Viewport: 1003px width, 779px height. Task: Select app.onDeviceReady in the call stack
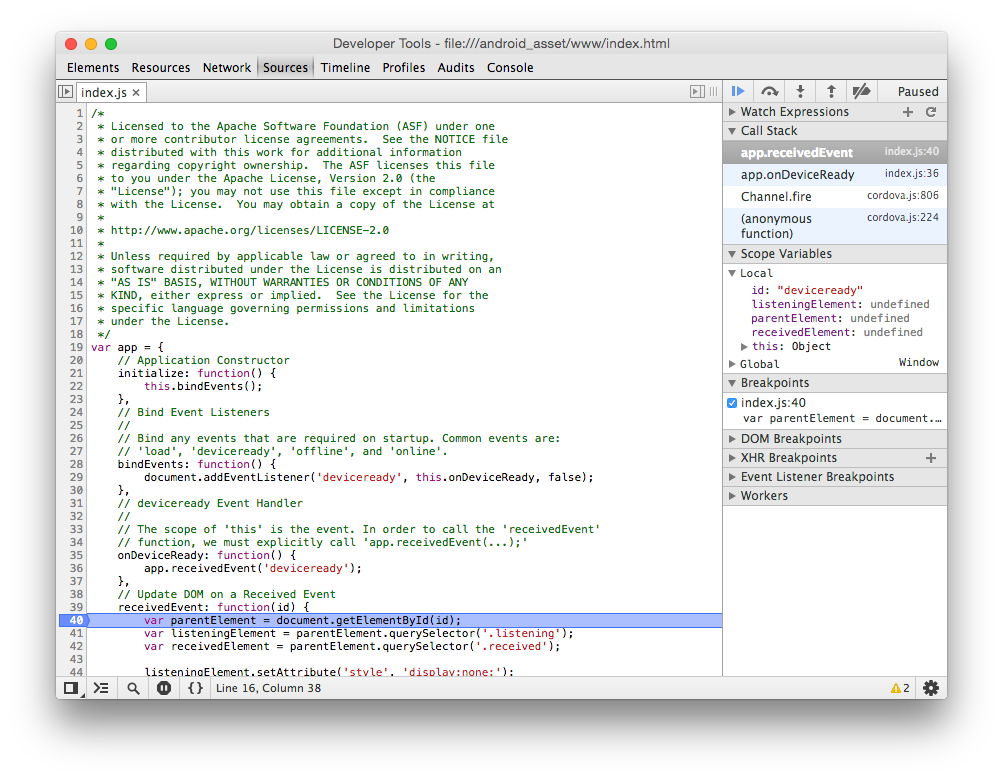(797, 175)
